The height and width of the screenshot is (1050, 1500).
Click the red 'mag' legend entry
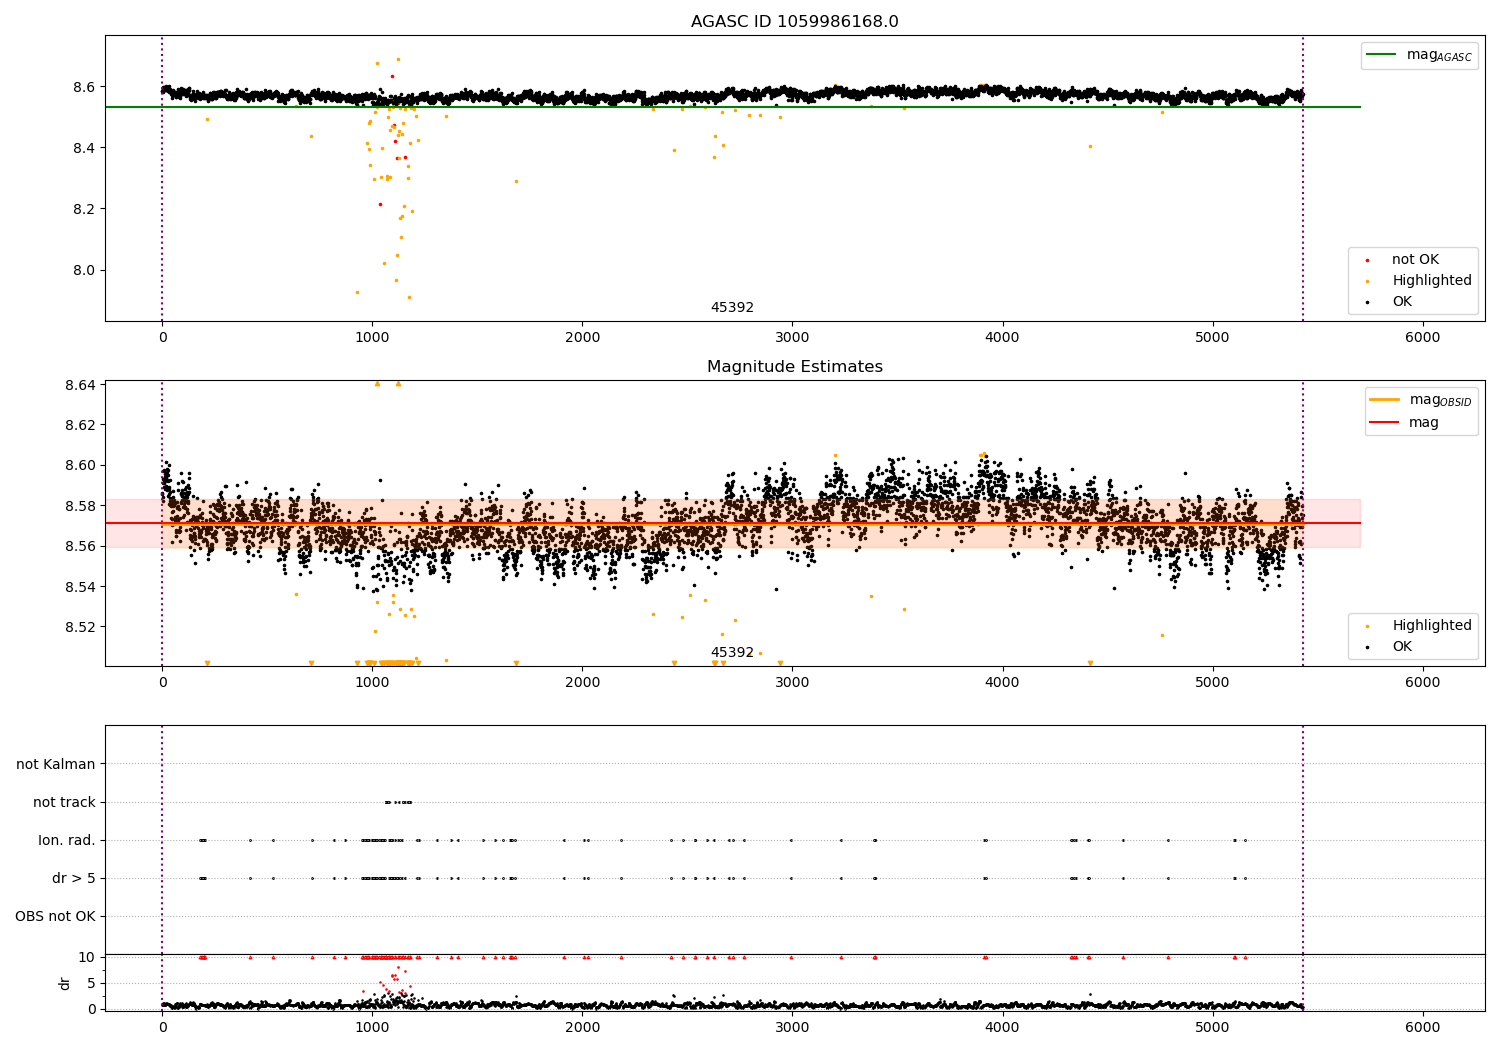(x=1405, y=423)
